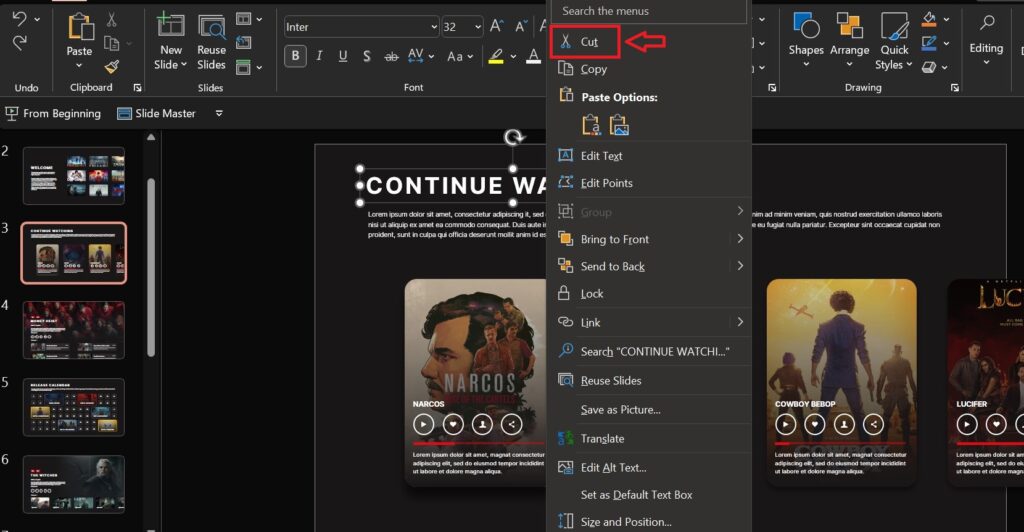
Task: Click the share icon on NARCOS card
Action: [x=511, y=424]
